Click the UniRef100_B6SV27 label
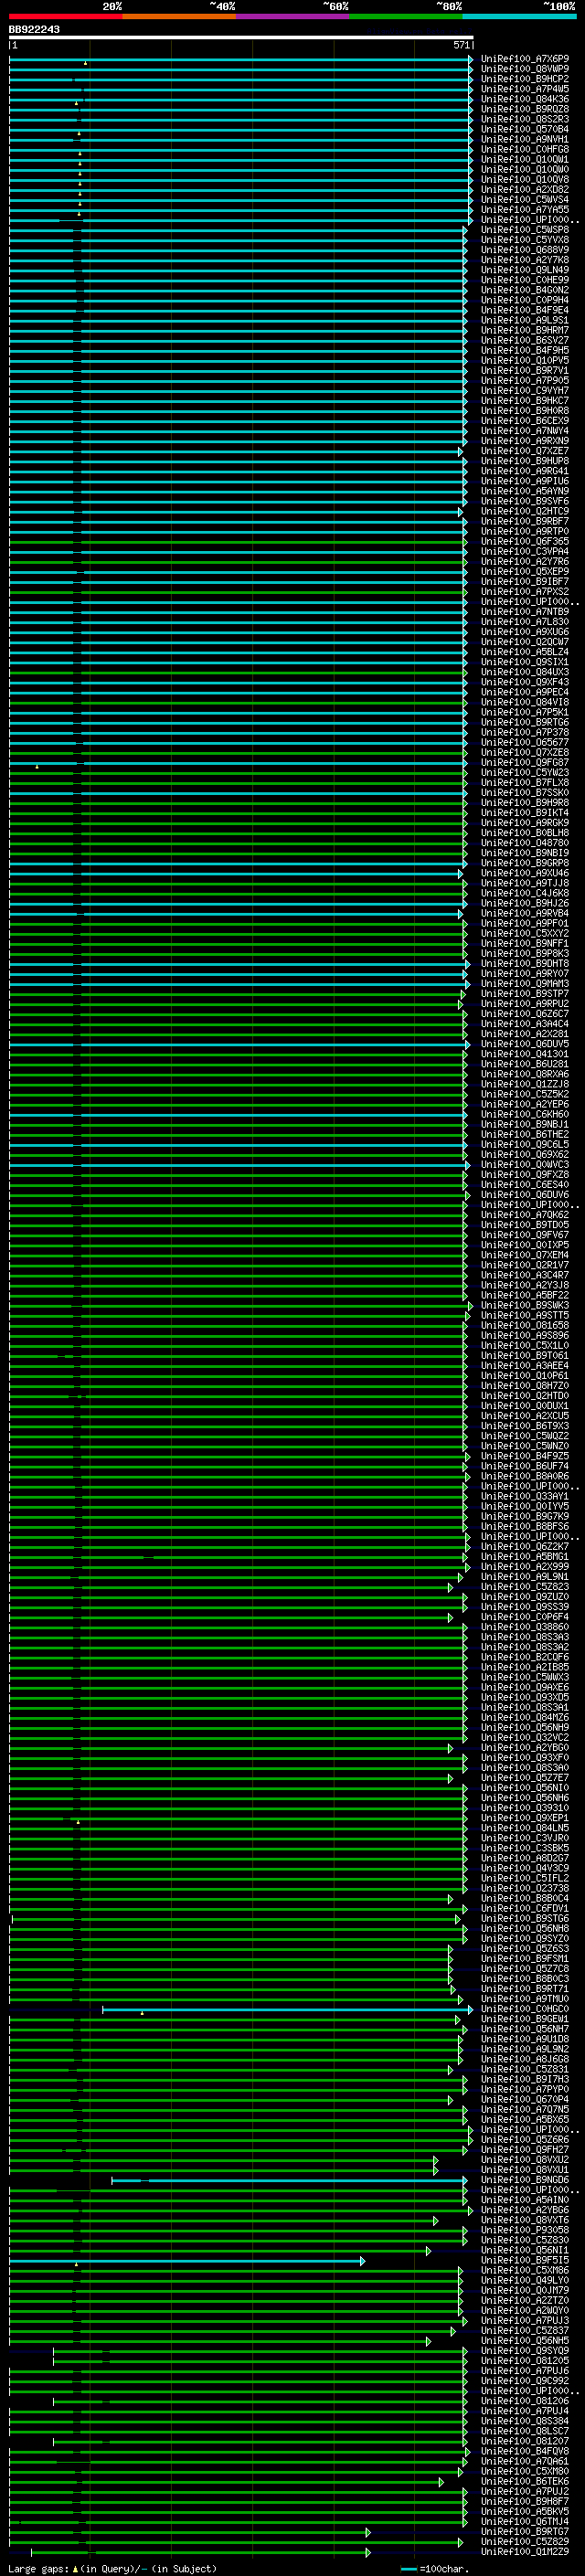The height and width of the screenshot is (2576, 585). click(x=524, y=341)
